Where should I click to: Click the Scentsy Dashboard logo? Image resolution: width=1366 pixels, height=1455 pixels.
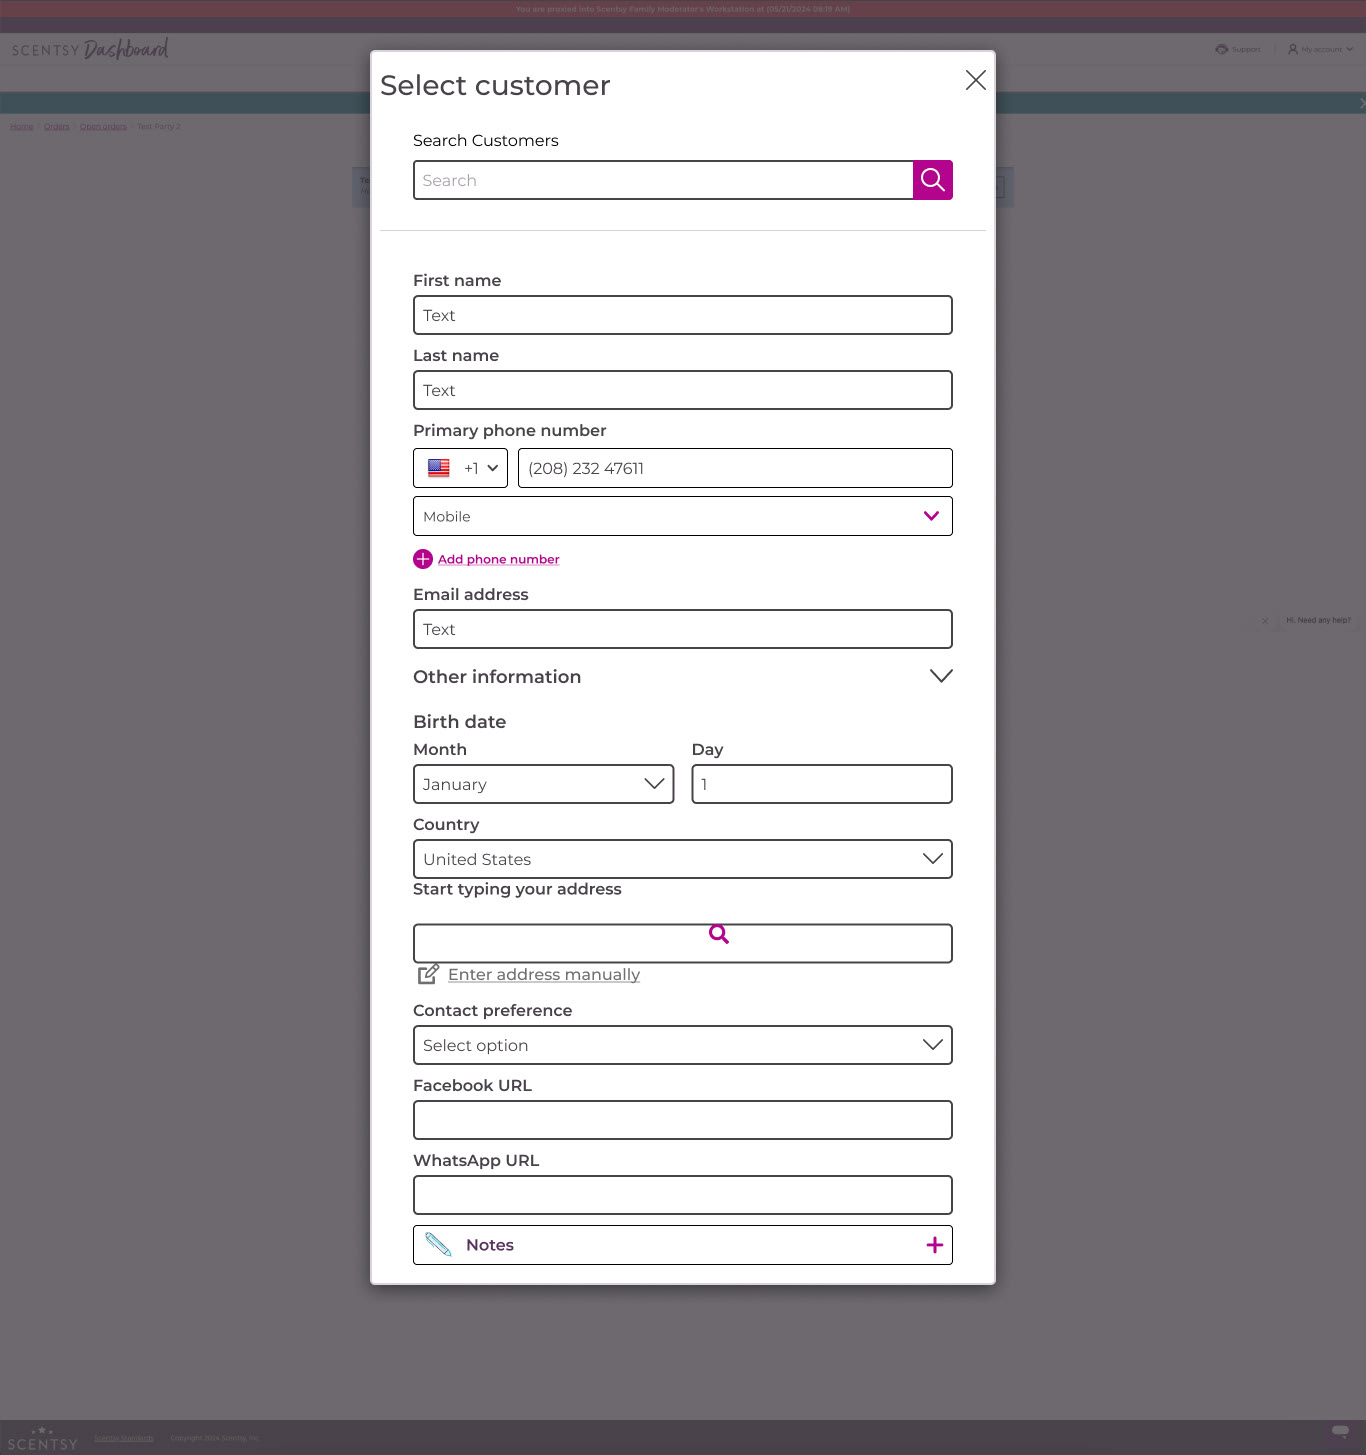[90, 49]
